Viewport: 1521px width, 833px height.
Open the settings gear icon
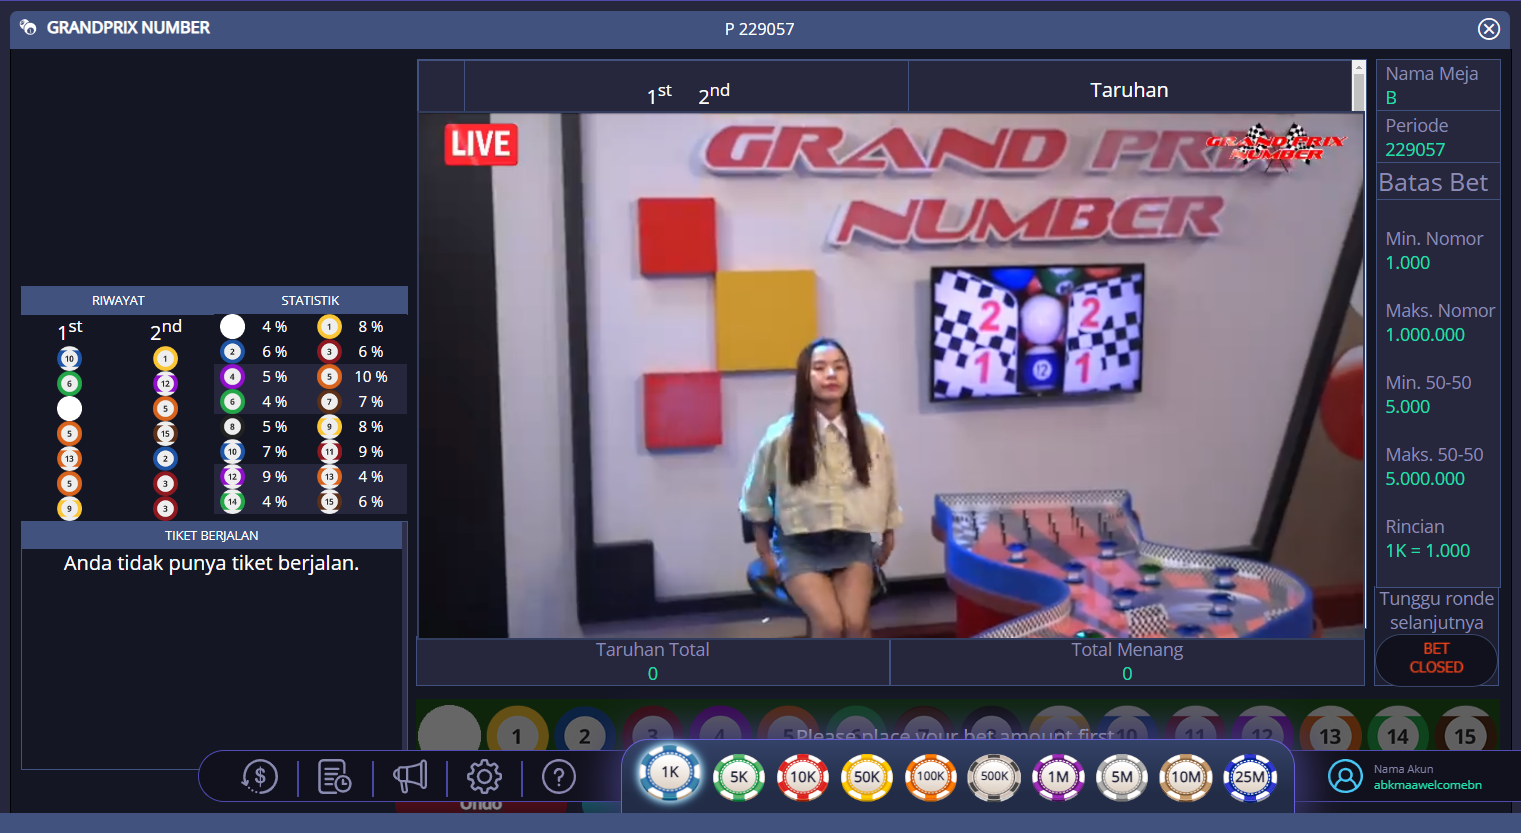[484, 776]
